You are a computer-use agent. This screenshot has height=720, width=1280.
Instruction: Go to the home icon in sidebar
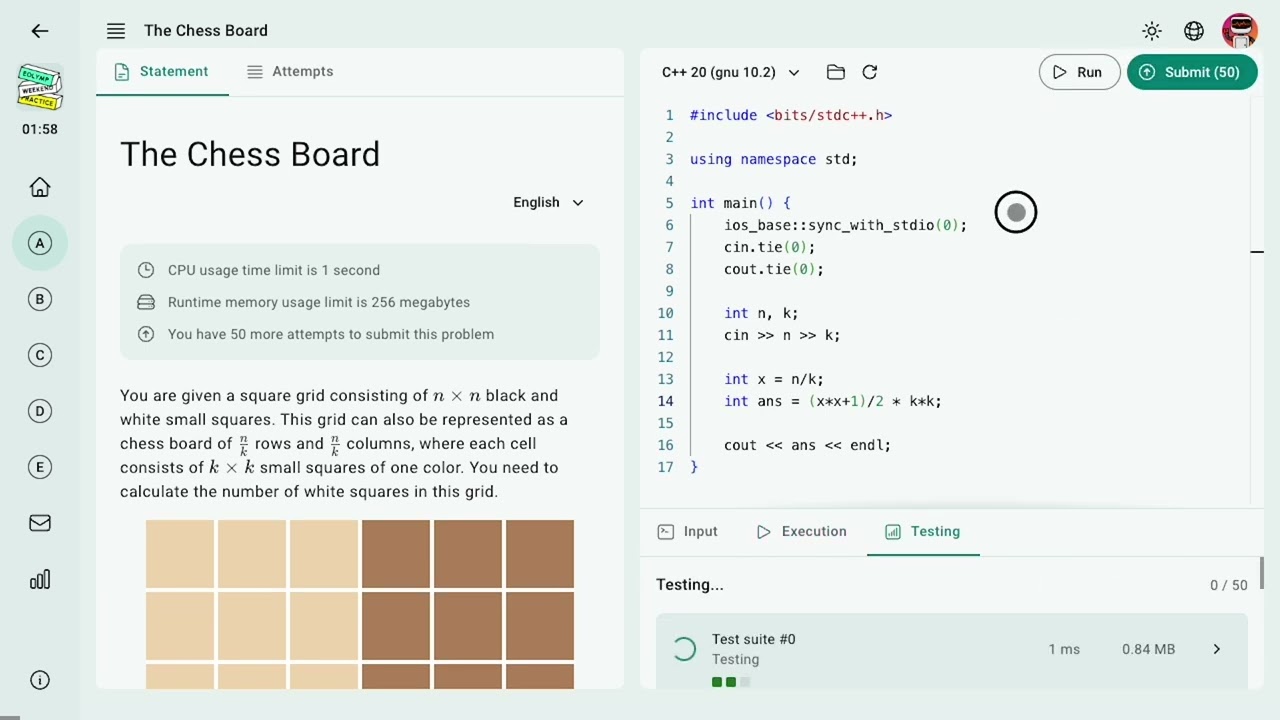pyautogui.click(x=40, y=187)
